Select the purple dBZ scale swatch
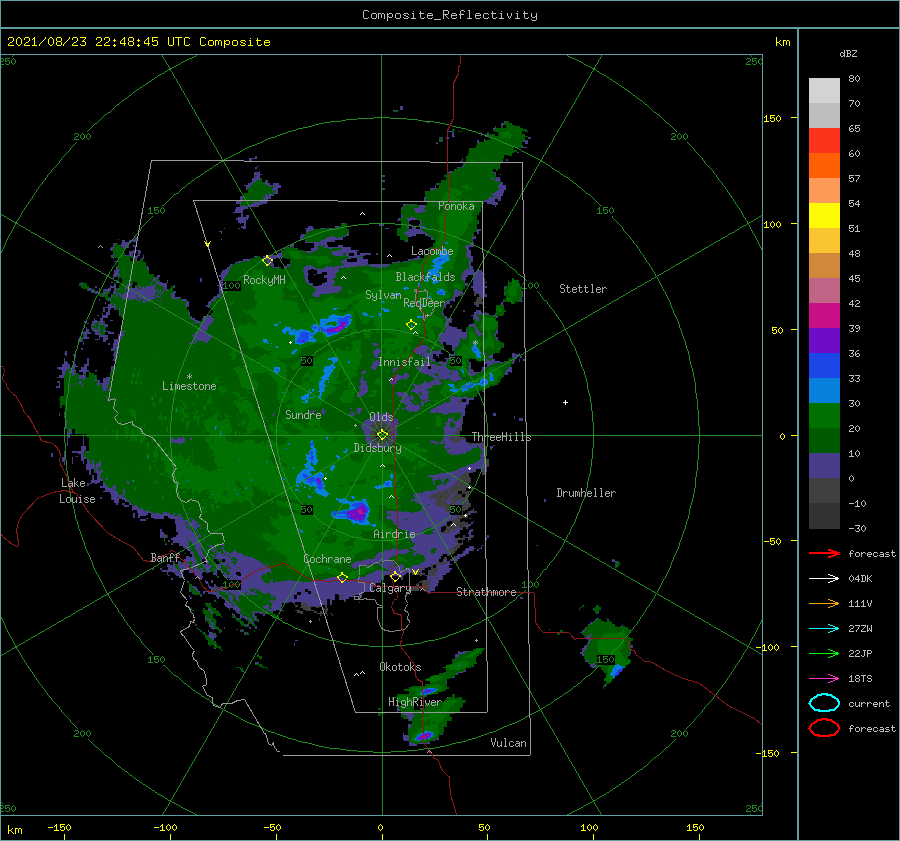Screen dimensions: 900x841 [x=824, y=340]
